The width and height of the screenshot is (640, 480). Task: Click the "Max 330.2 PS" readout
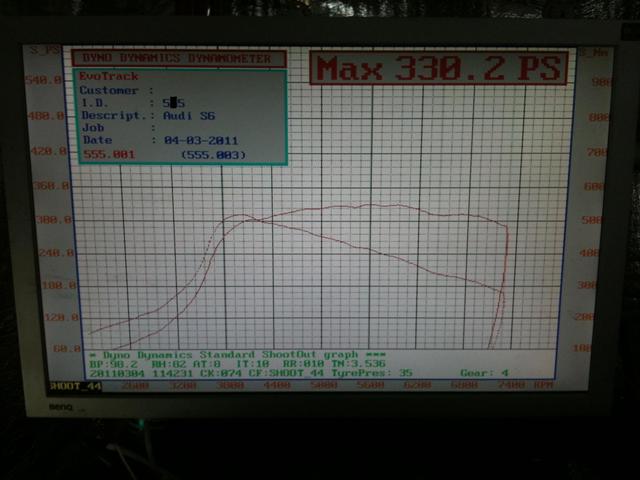pos(438,68)
